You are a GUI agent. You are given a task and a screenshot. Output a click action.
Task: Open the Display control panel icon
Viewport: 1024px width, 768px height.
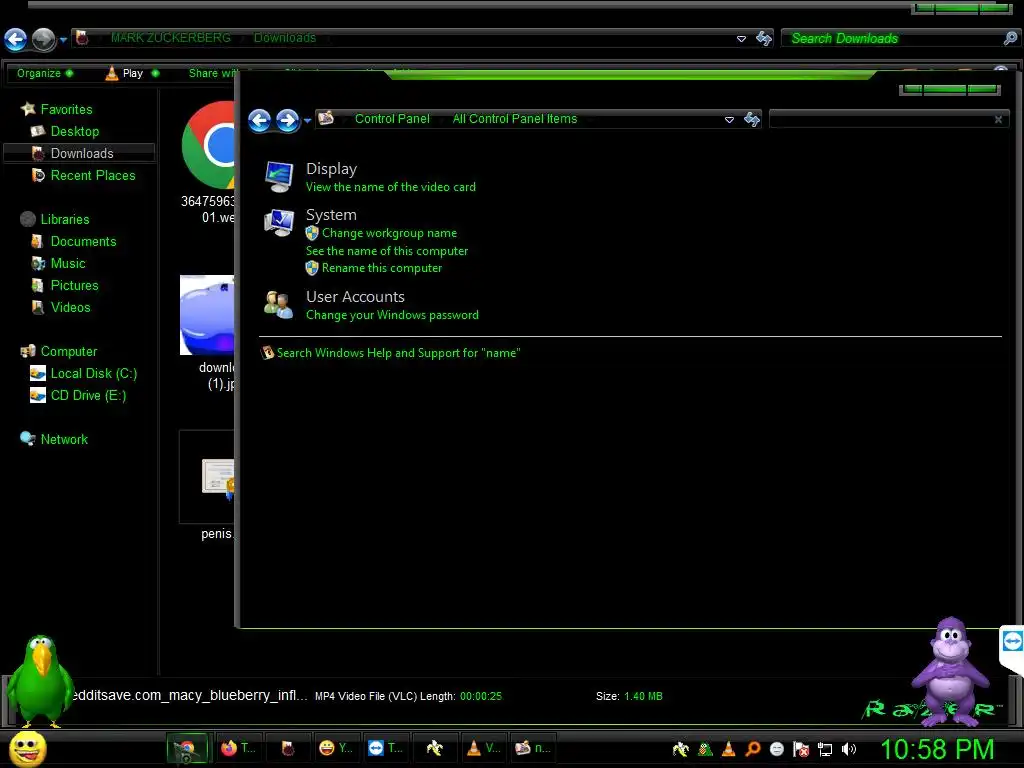coord(279,176)
